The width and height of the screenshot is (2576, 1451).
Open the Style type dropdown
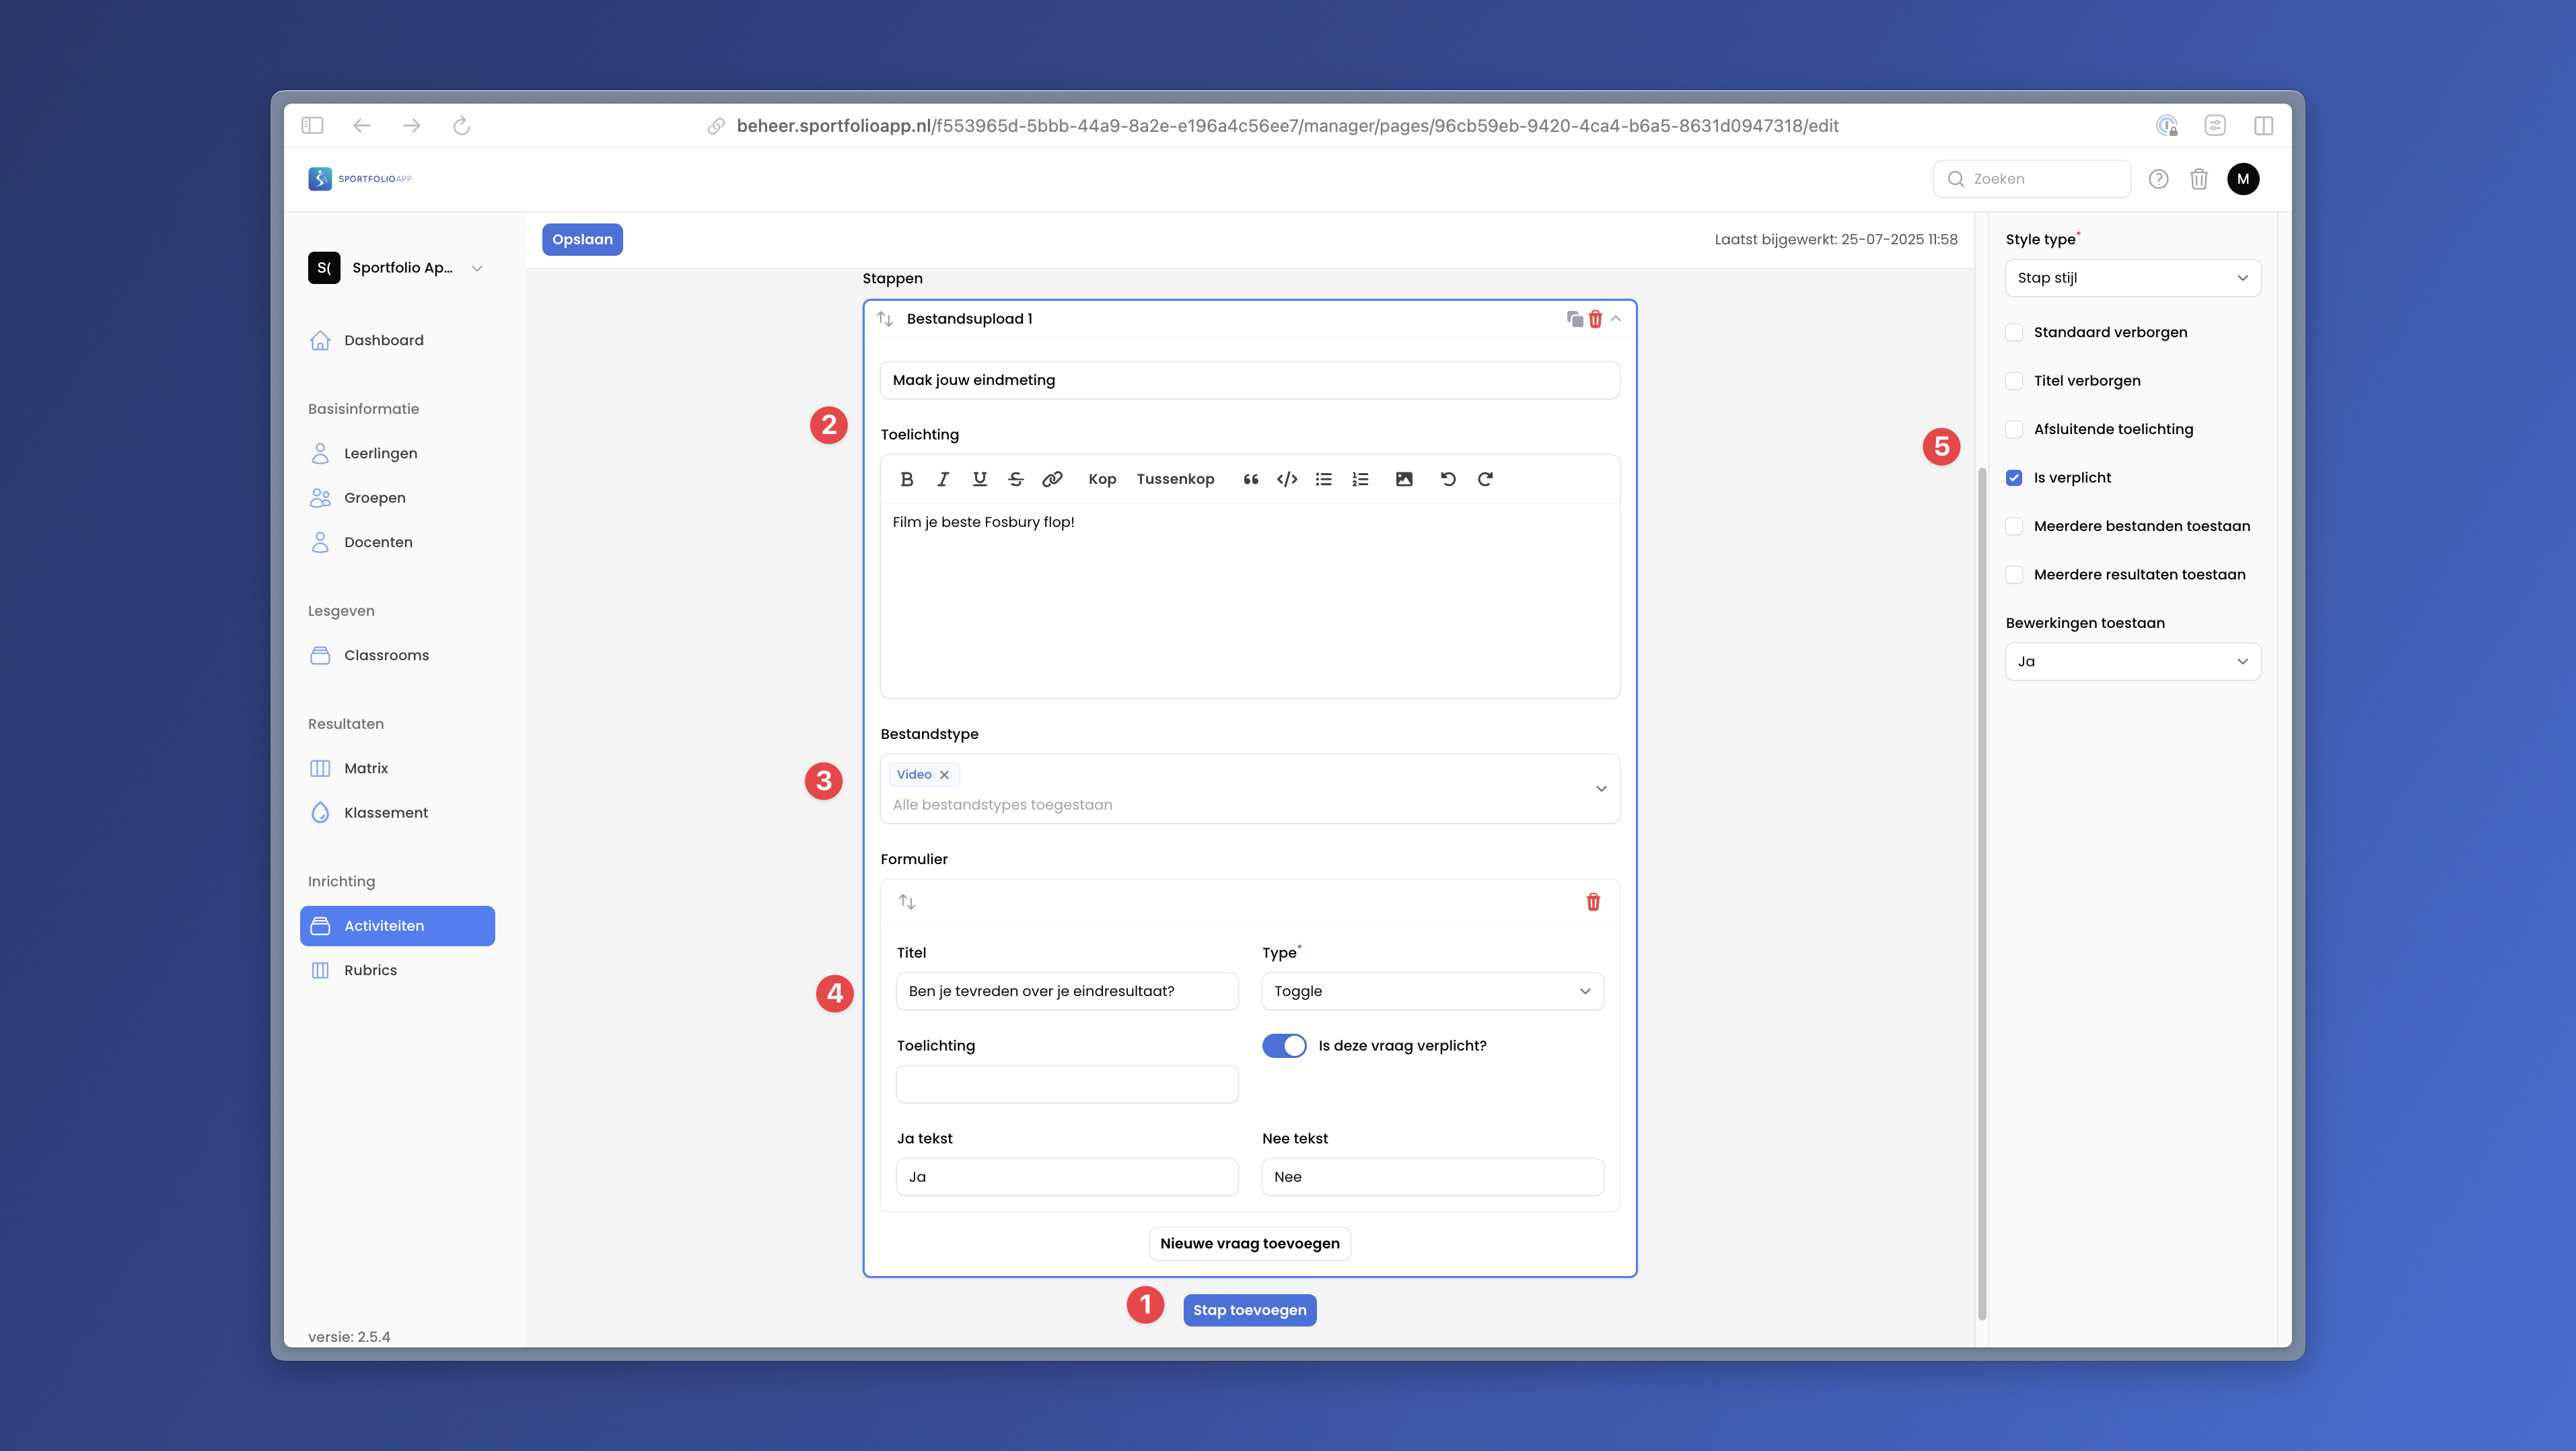tap(2133, 278)
